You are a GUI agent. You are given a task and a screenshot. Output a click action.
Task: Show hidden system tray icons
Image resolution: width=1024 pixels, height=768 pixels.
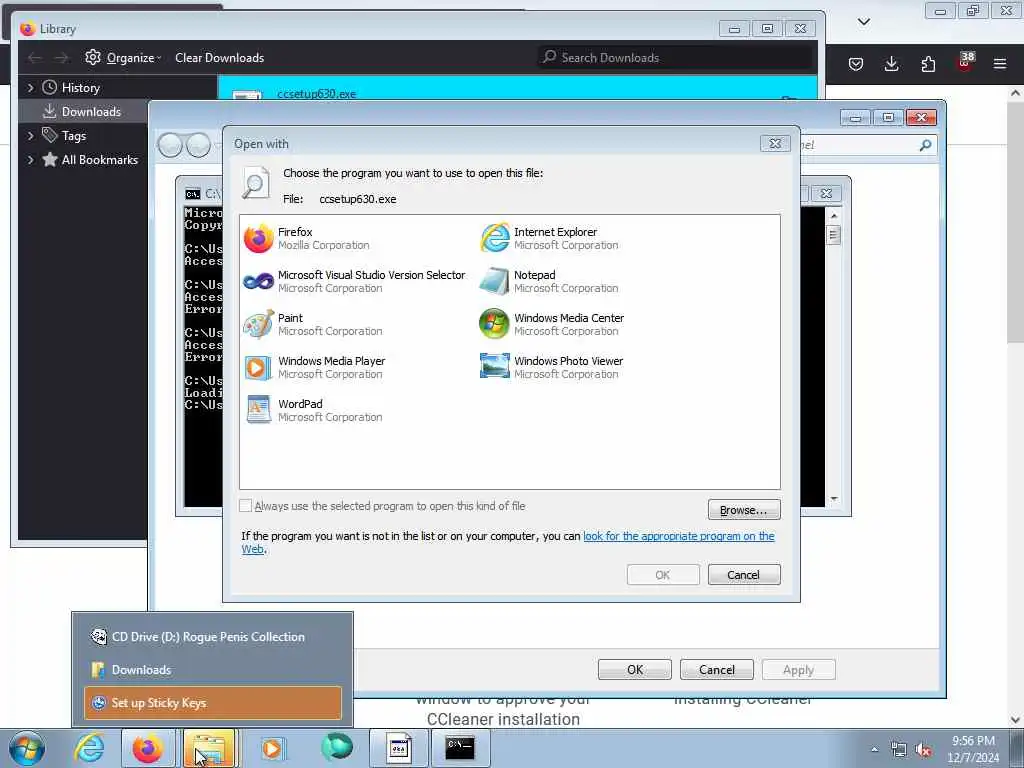[874, 749]
